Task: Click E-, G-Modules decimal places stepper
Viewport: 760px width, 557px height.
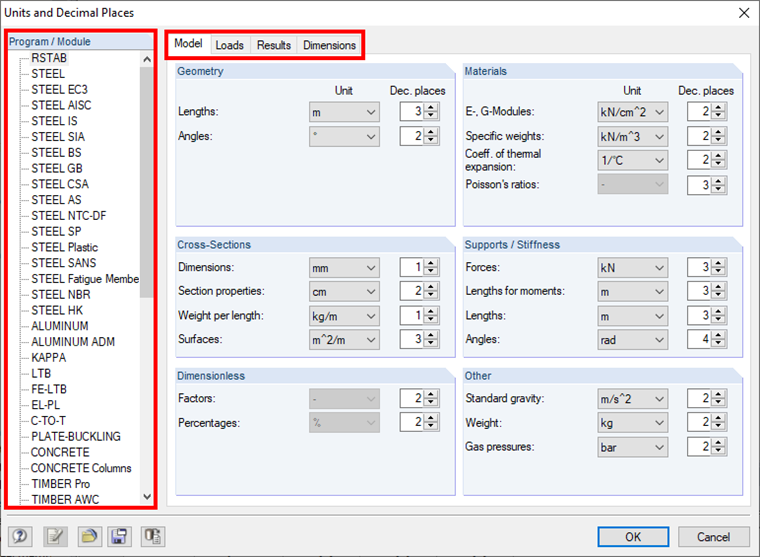Action: (x=719, y=111)
